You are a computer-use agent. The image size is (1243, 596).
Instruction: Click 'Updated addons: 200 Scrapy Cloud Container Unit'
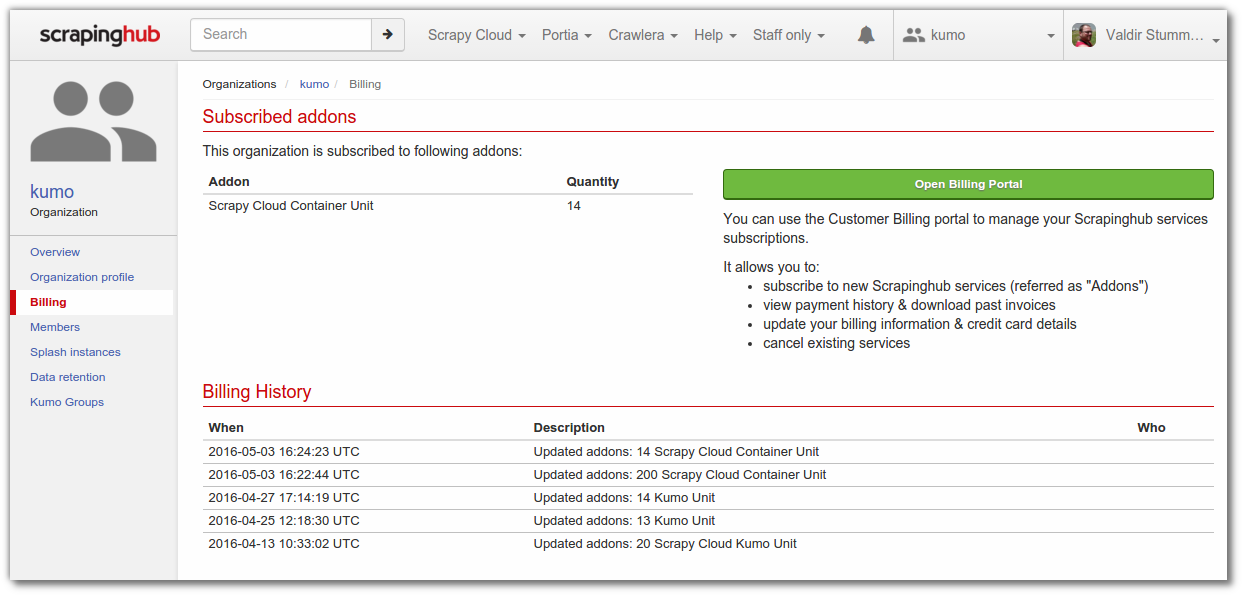click(x=680, y=475)
